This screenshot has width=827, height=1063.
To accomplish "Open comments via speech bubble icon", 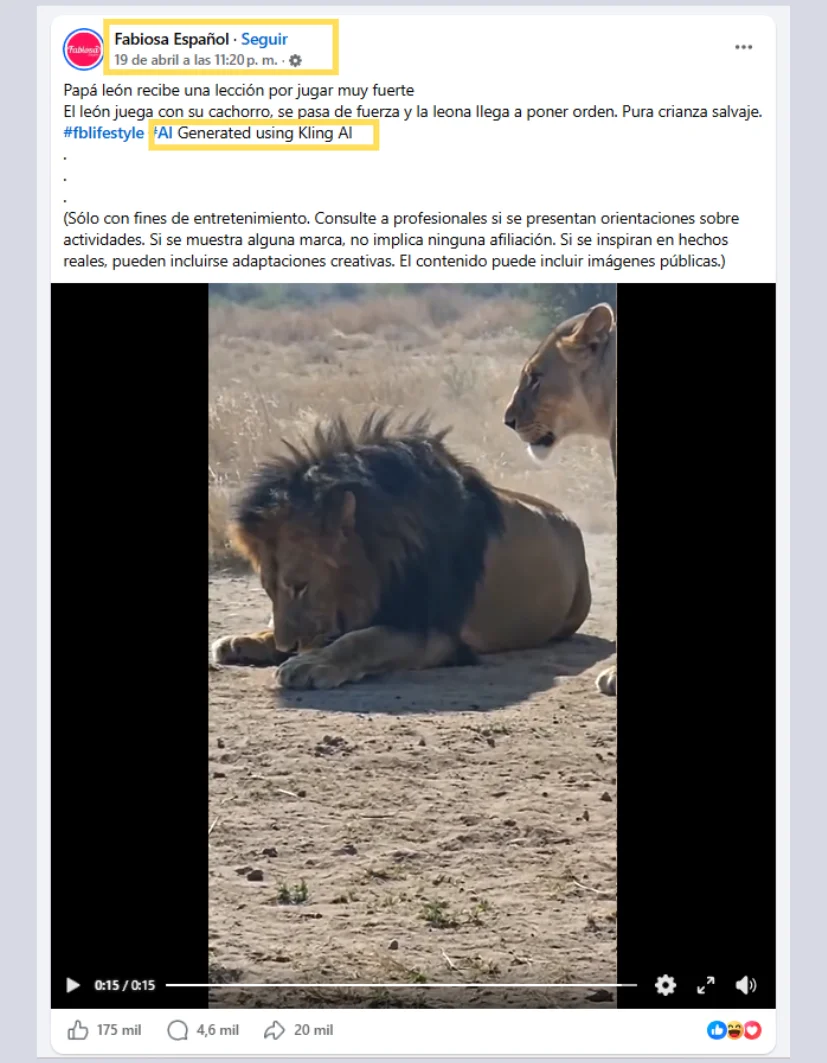I will pyautogui.click(x=178, y=1030).
